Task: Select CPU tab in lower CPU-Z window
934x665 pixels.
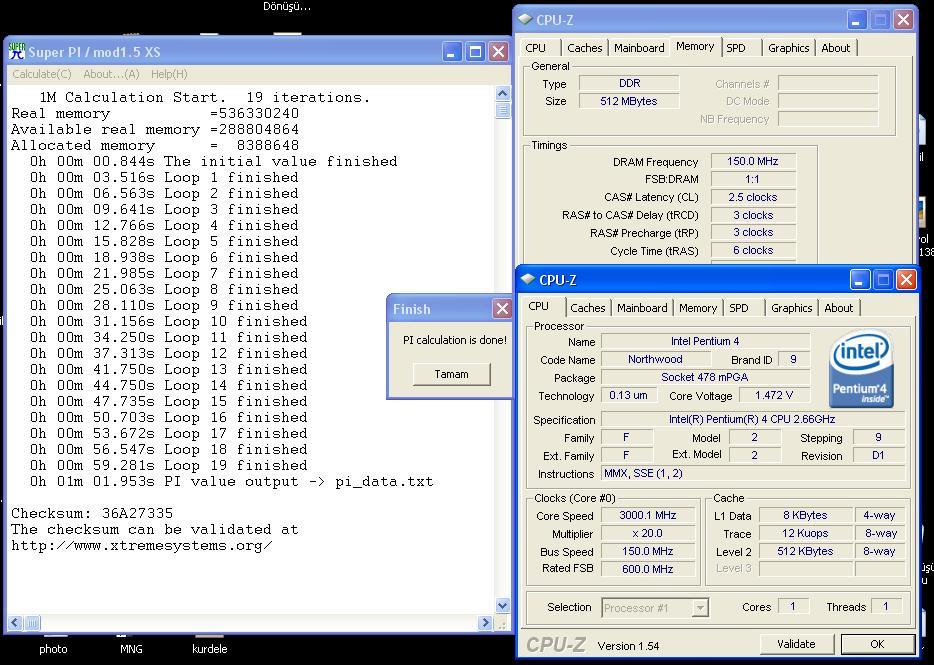Action: pyautogui.click(x=538, y=306)
